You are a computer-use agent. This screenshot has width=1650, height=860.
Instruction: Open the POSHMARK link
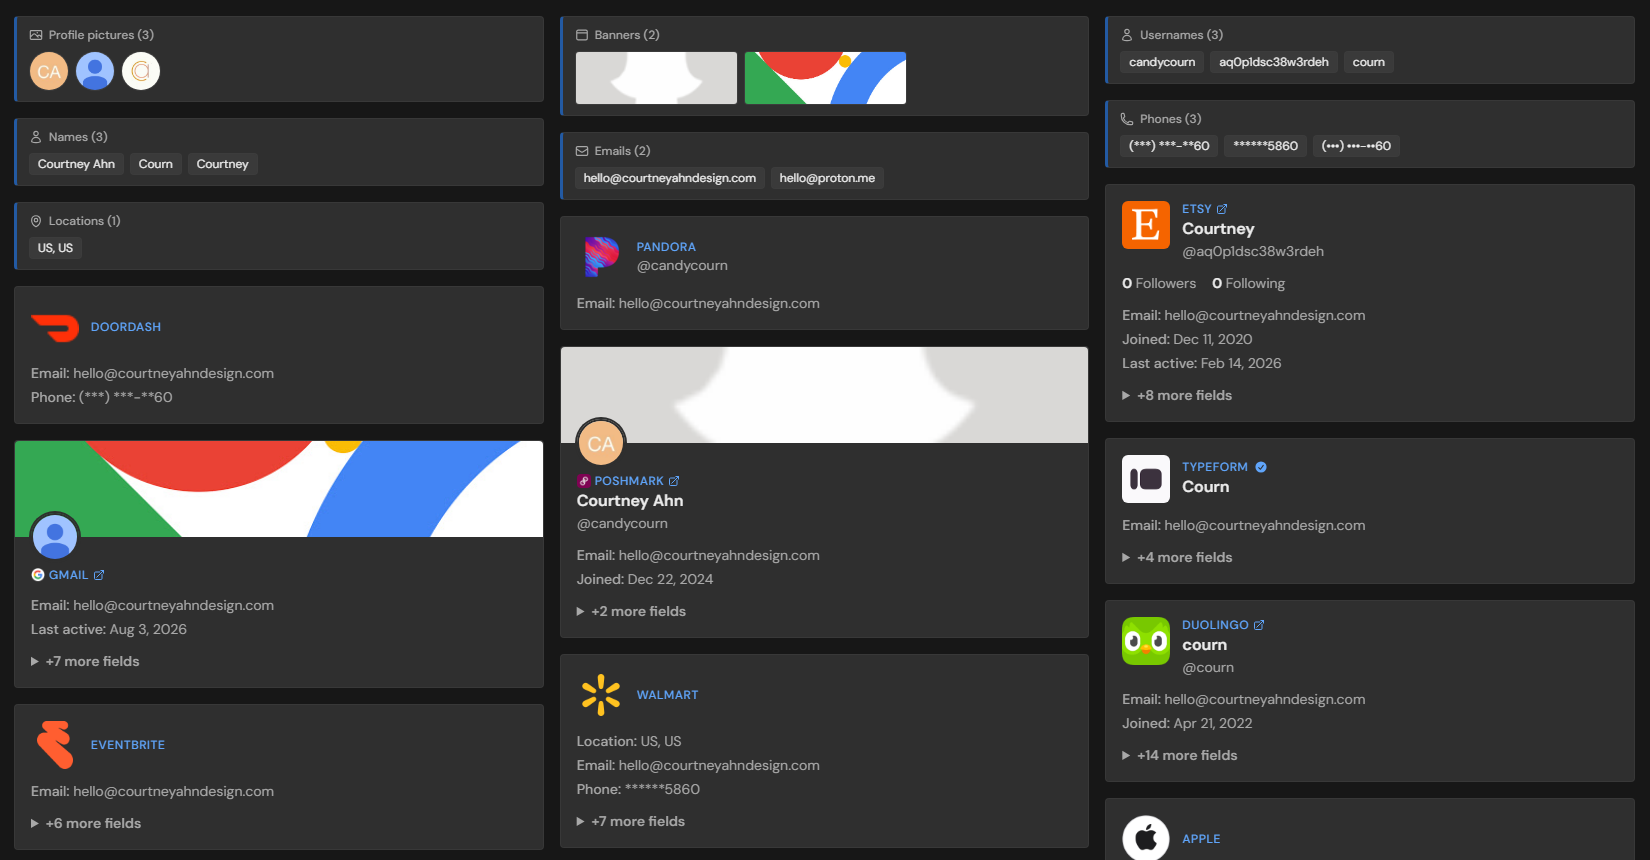click(x=629, y=481)
